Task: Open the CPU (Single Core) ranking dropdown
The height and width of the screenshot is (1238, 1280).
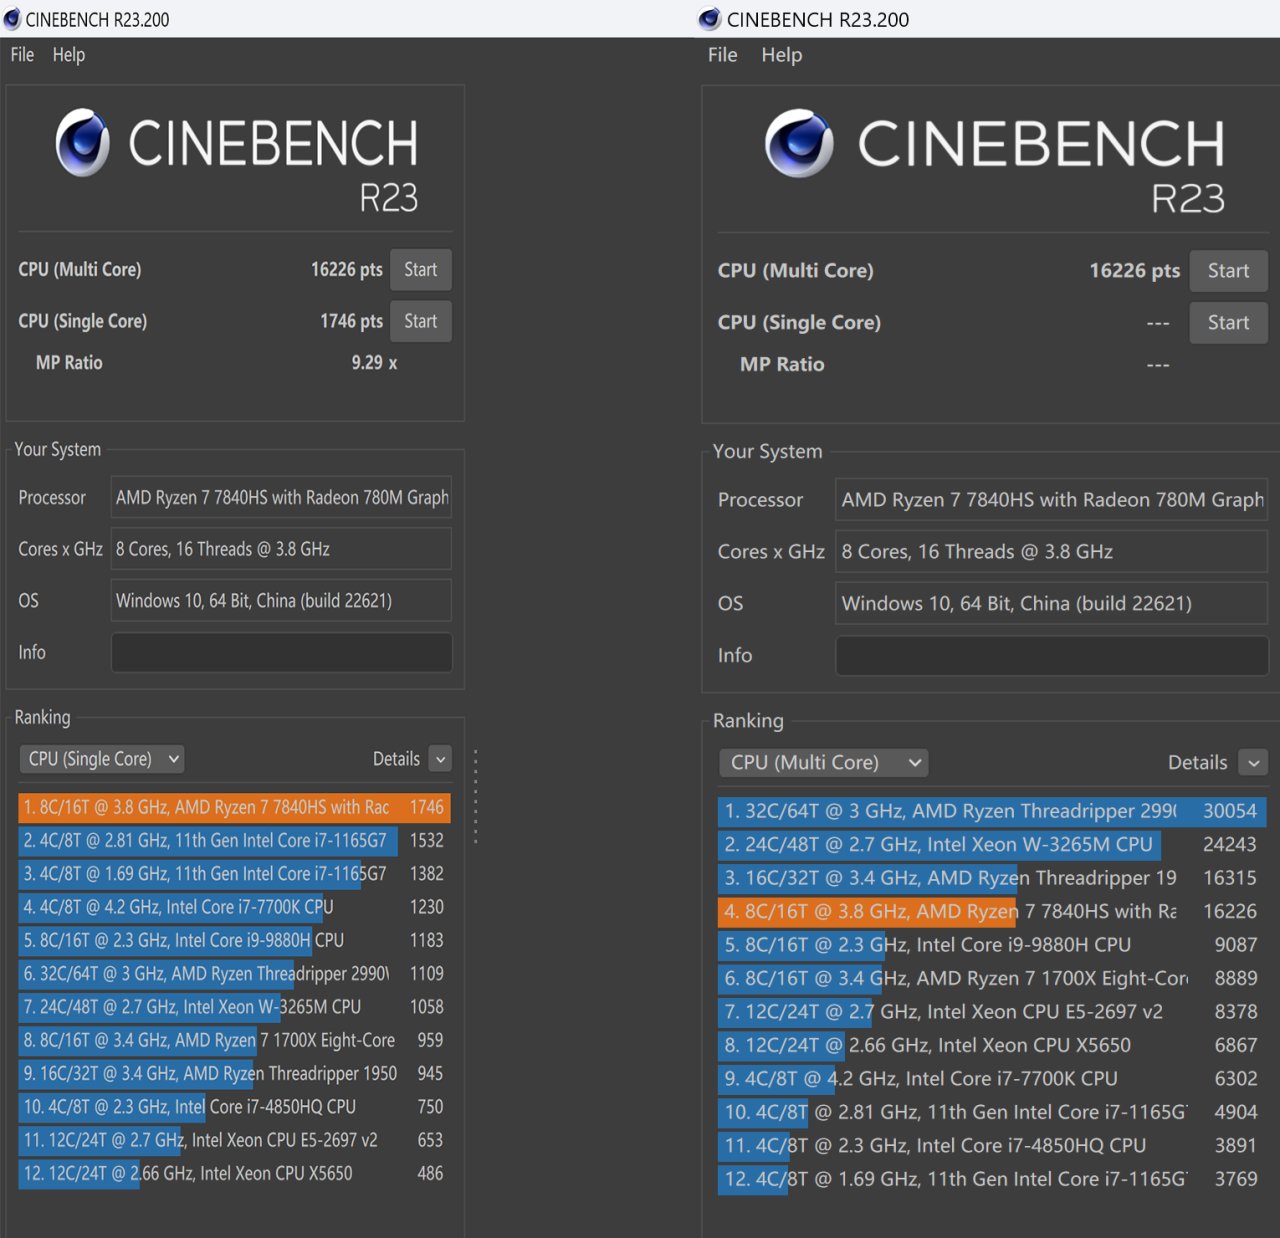Action: point(103,759)
